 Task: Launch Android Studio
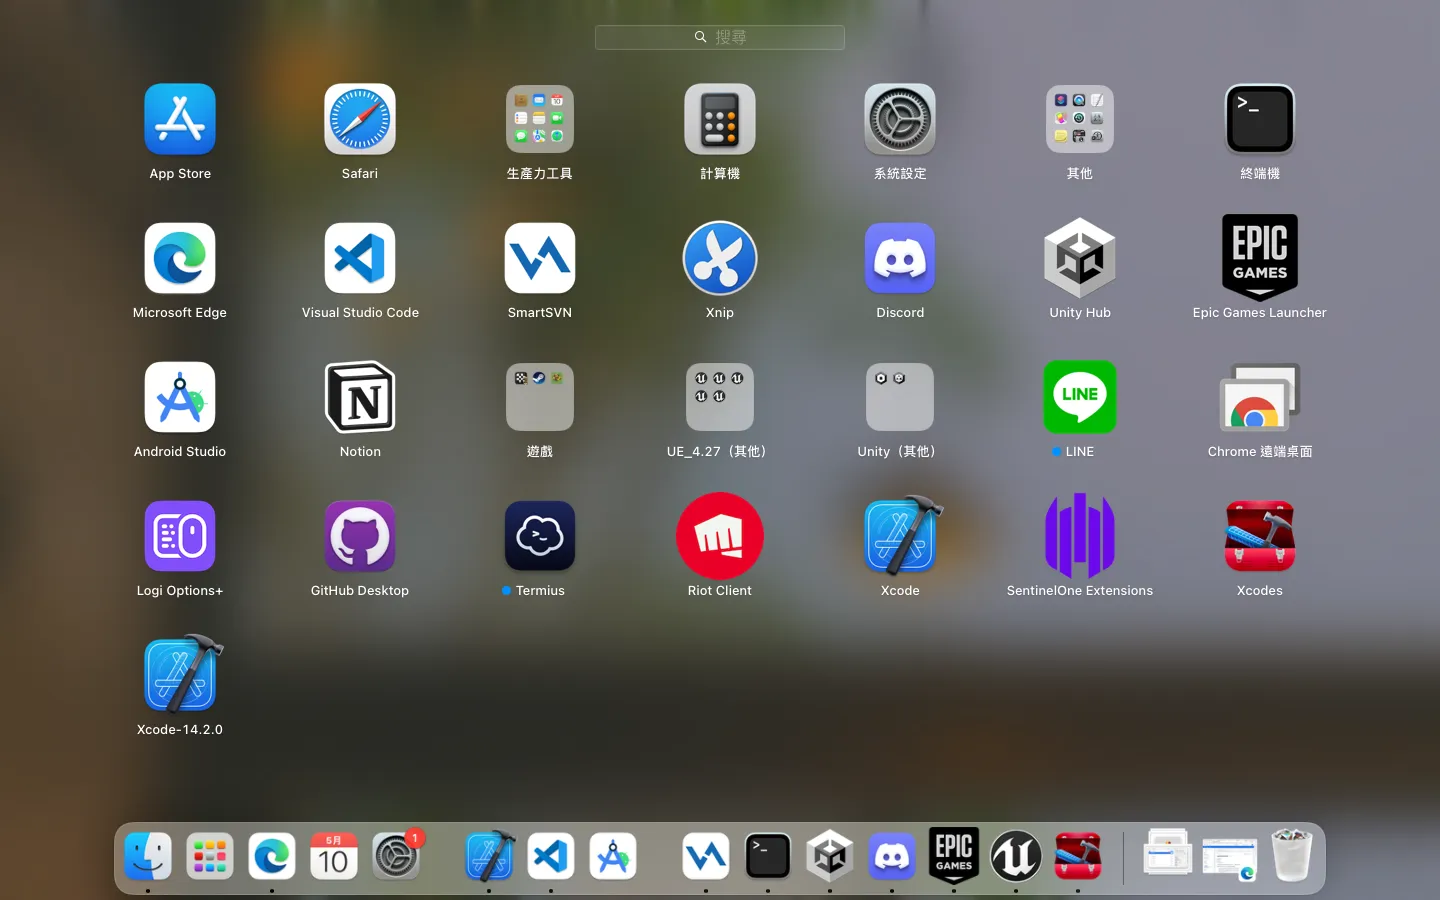click(180, 397)
